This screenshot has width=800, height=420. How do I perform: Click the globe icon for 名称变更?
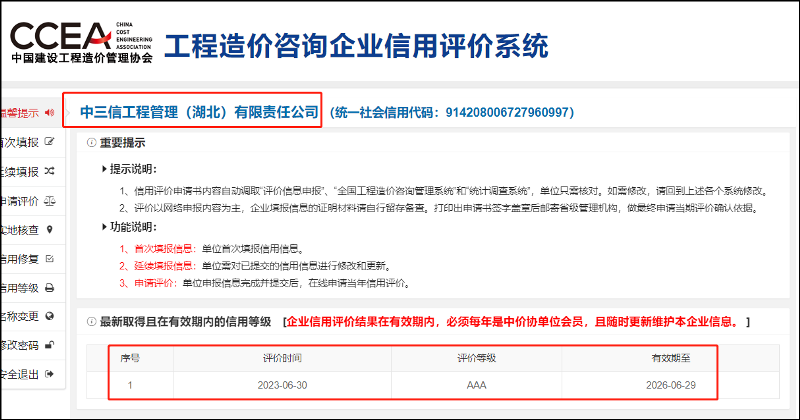pyautogui.click(x=49, y=317)
